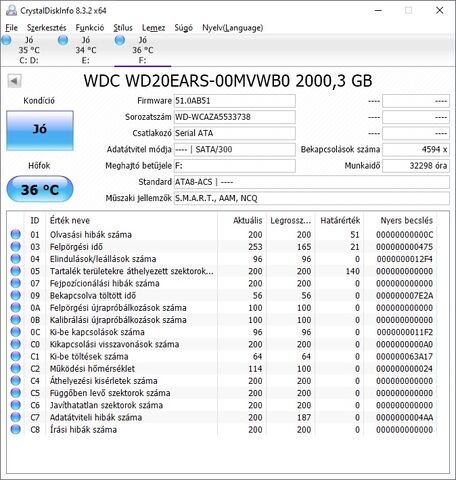Click the blue status dot for attribute 0A
Viewport: 456px width, 480px height.
pyautogui.click(x=15, y=308)
